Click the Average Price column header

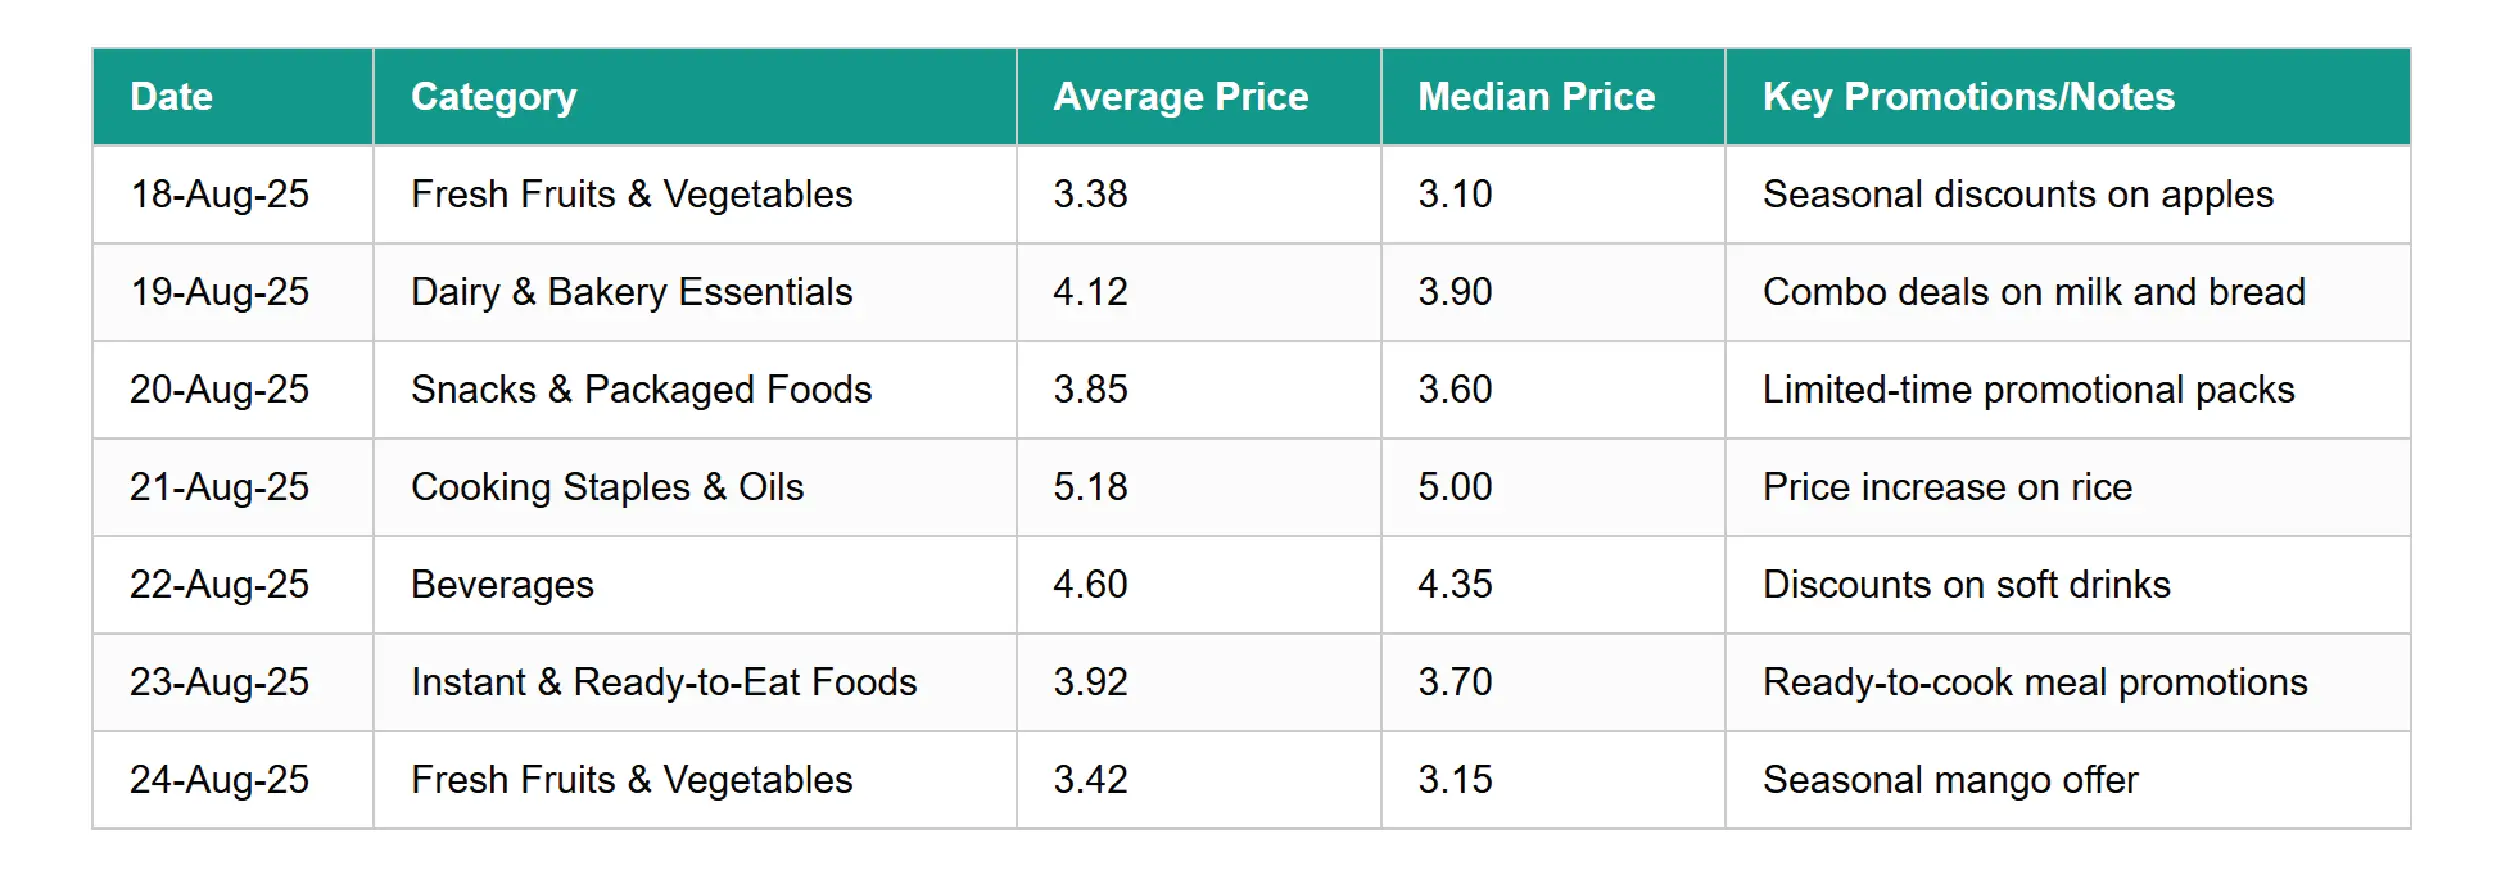pos(1180,97)
